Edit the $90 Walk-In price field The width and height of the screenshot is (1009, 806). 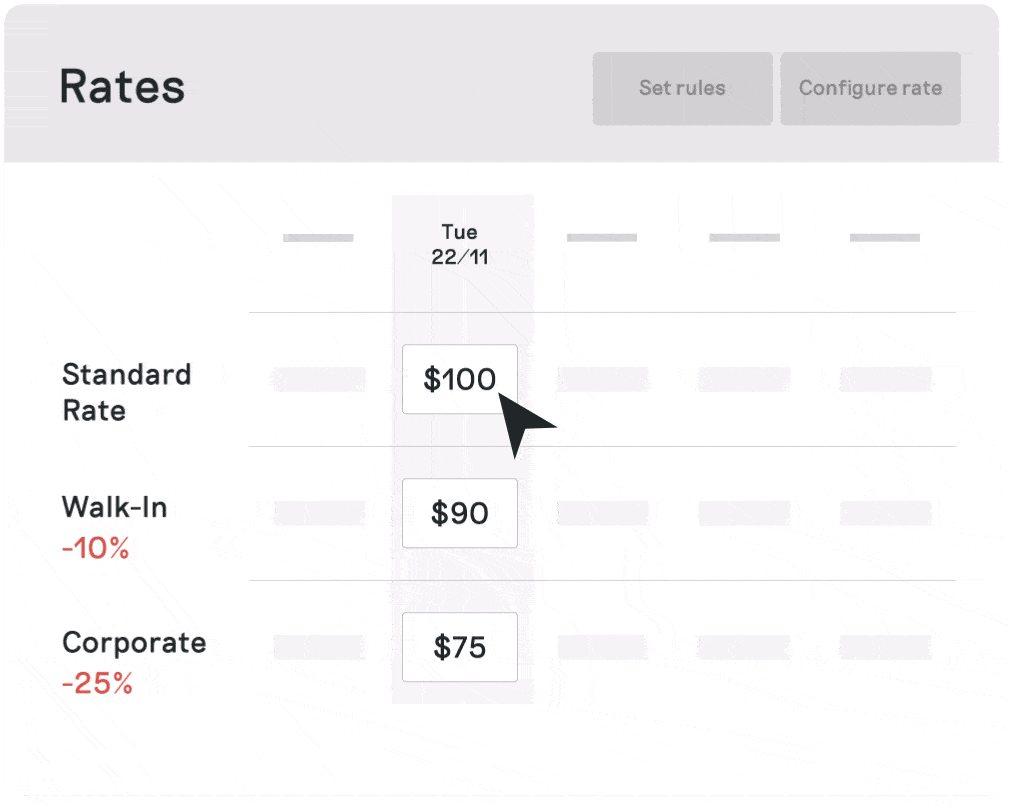click(459, 513)
